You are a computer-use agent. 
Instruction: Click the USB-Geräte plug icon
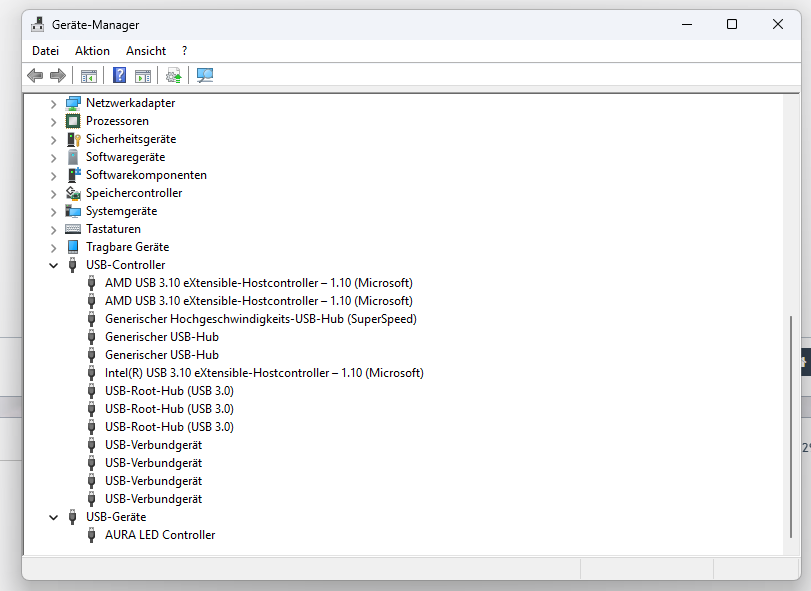click(73, 517)
